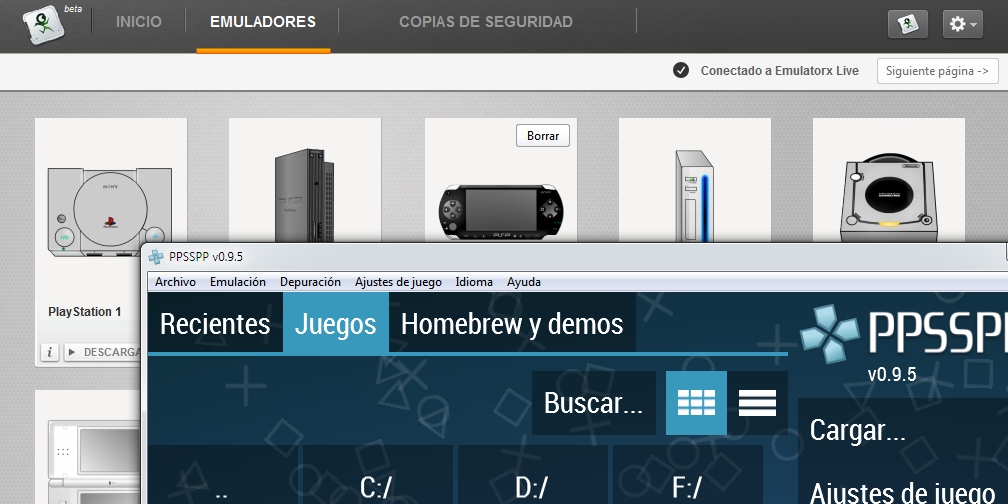Click the DESCARGA button for PlayStation 1
Screen dimensions: 1008x504
[103, 352]
